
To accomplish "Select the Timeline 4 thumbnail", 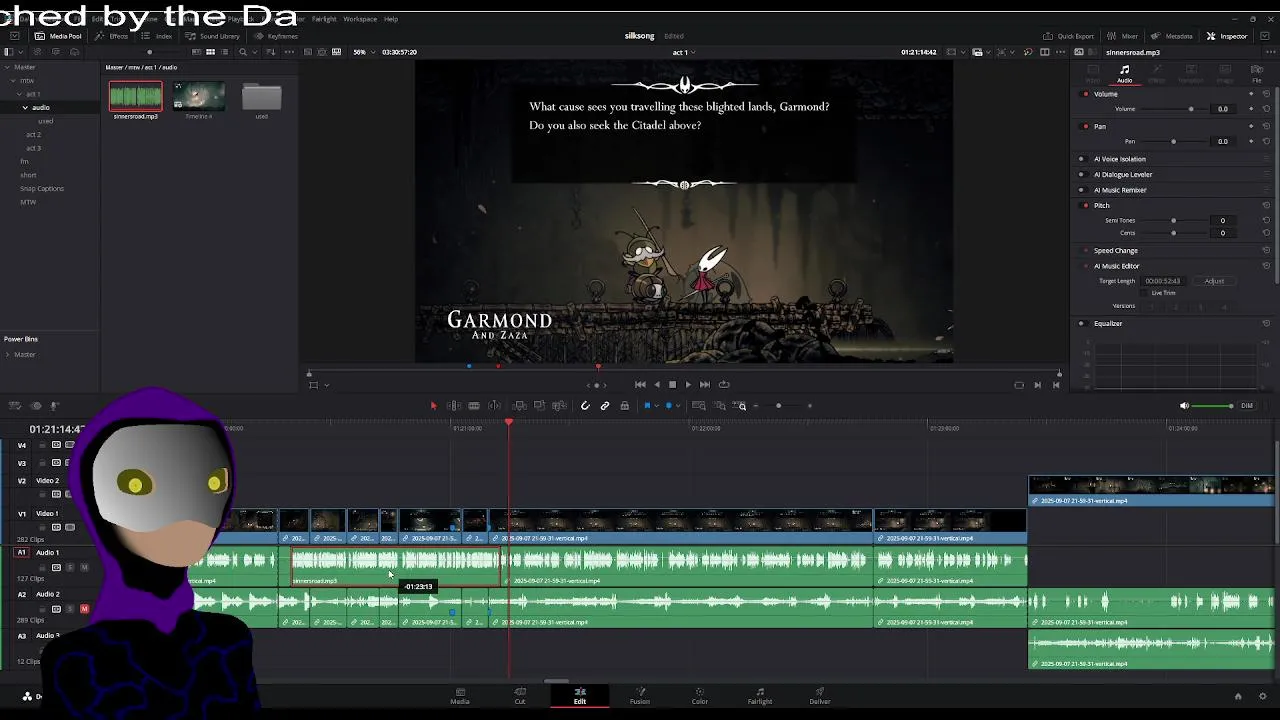I will coord(198,96).
